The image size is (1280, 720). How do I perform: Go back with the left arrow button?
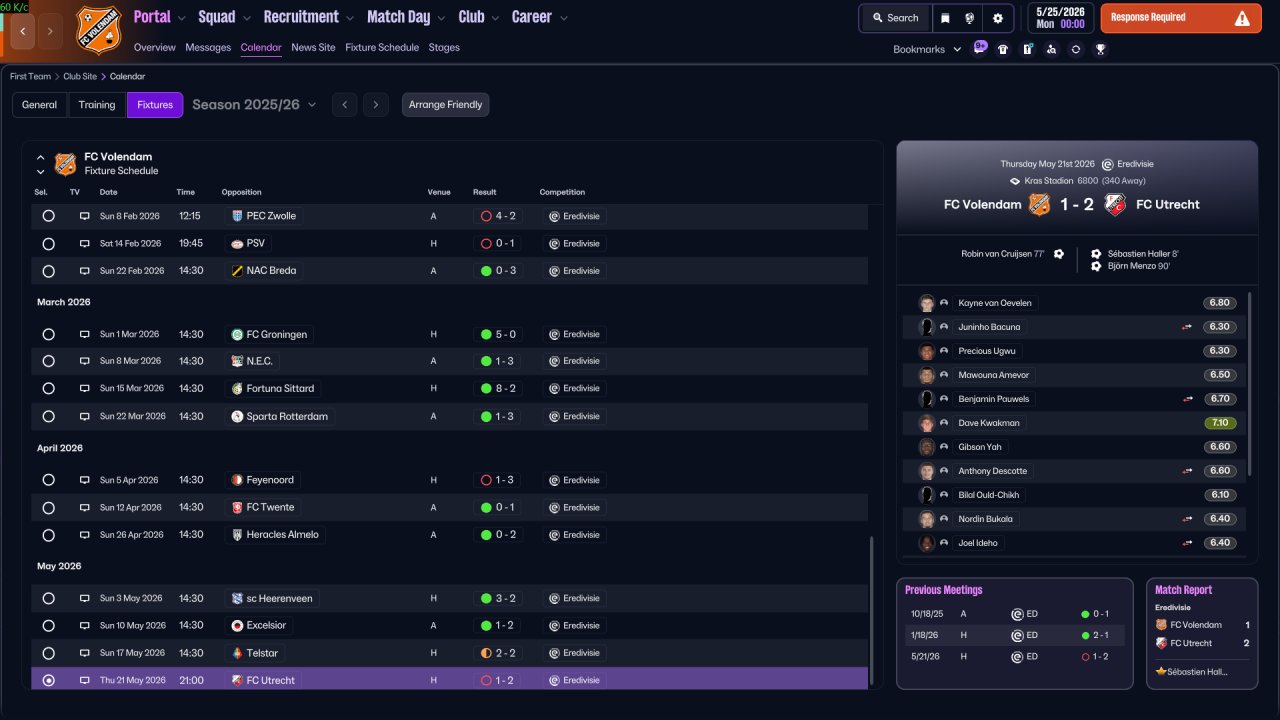point(23,31)
